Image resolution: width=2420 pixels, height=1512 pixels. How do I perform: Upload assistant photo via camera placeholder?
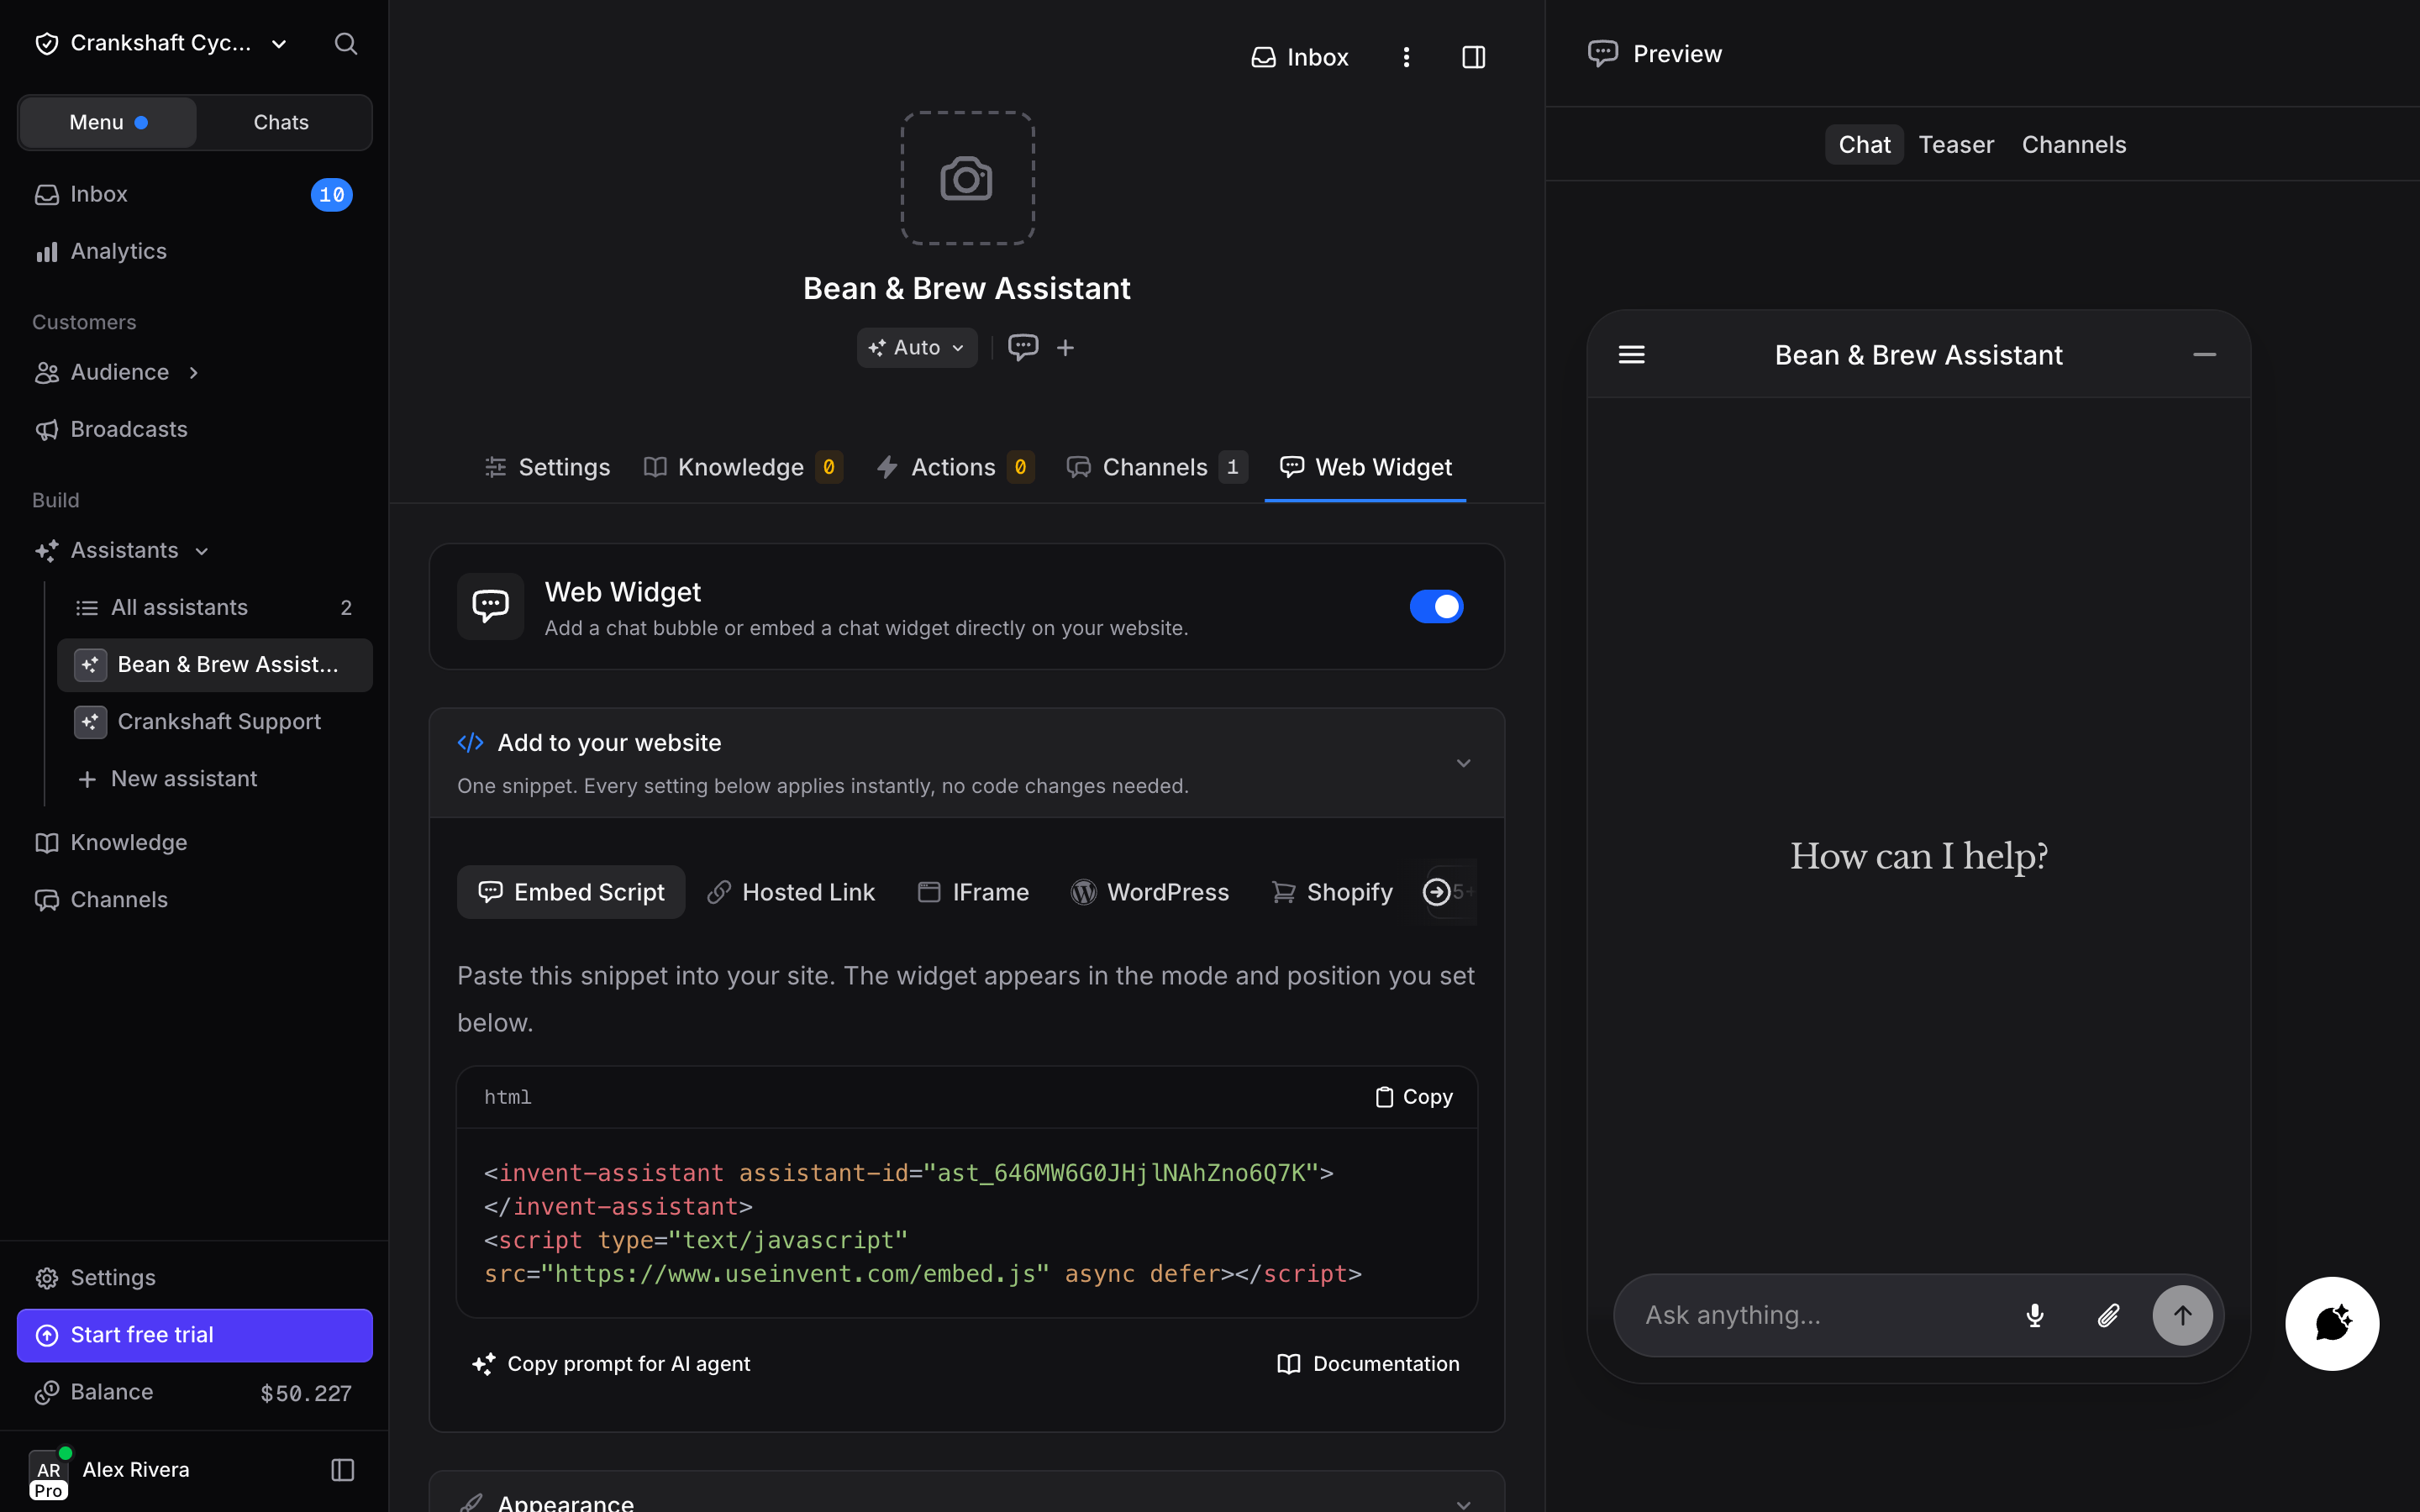(967, 178)
